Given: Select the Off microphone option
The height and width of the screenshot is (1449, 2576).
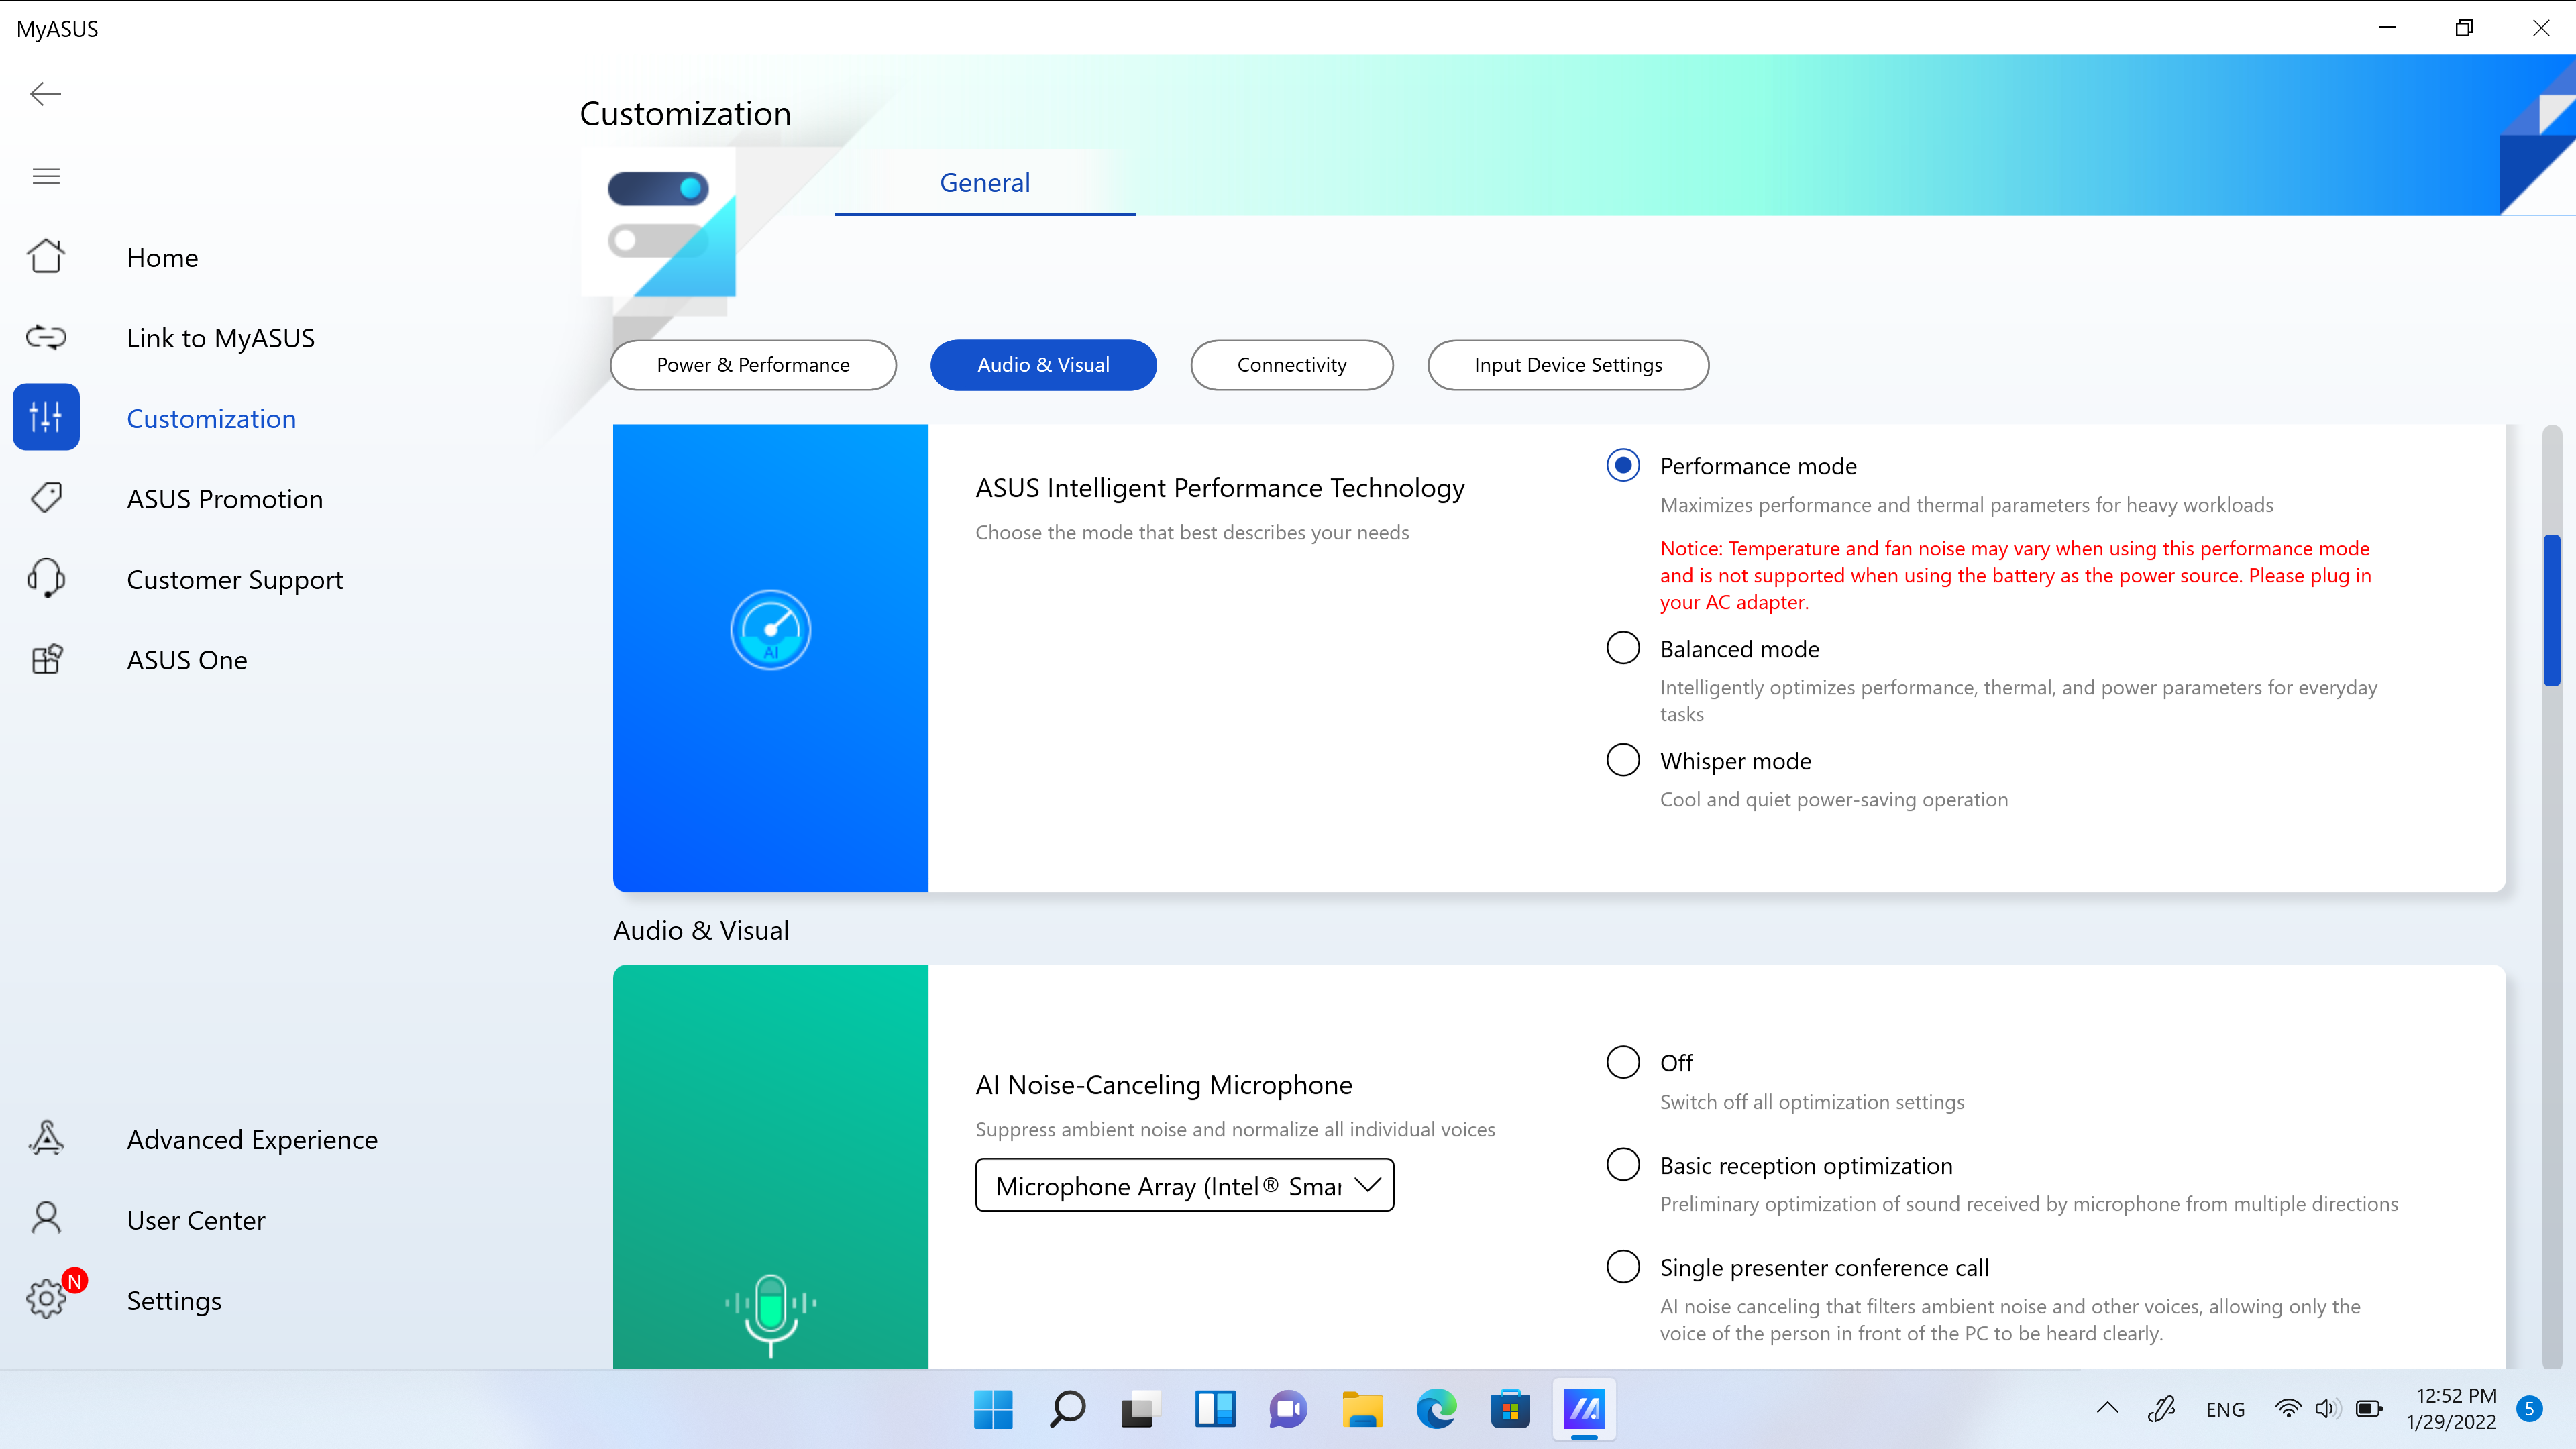Looking at the screenshot, I should [x=1623, y=1061].
